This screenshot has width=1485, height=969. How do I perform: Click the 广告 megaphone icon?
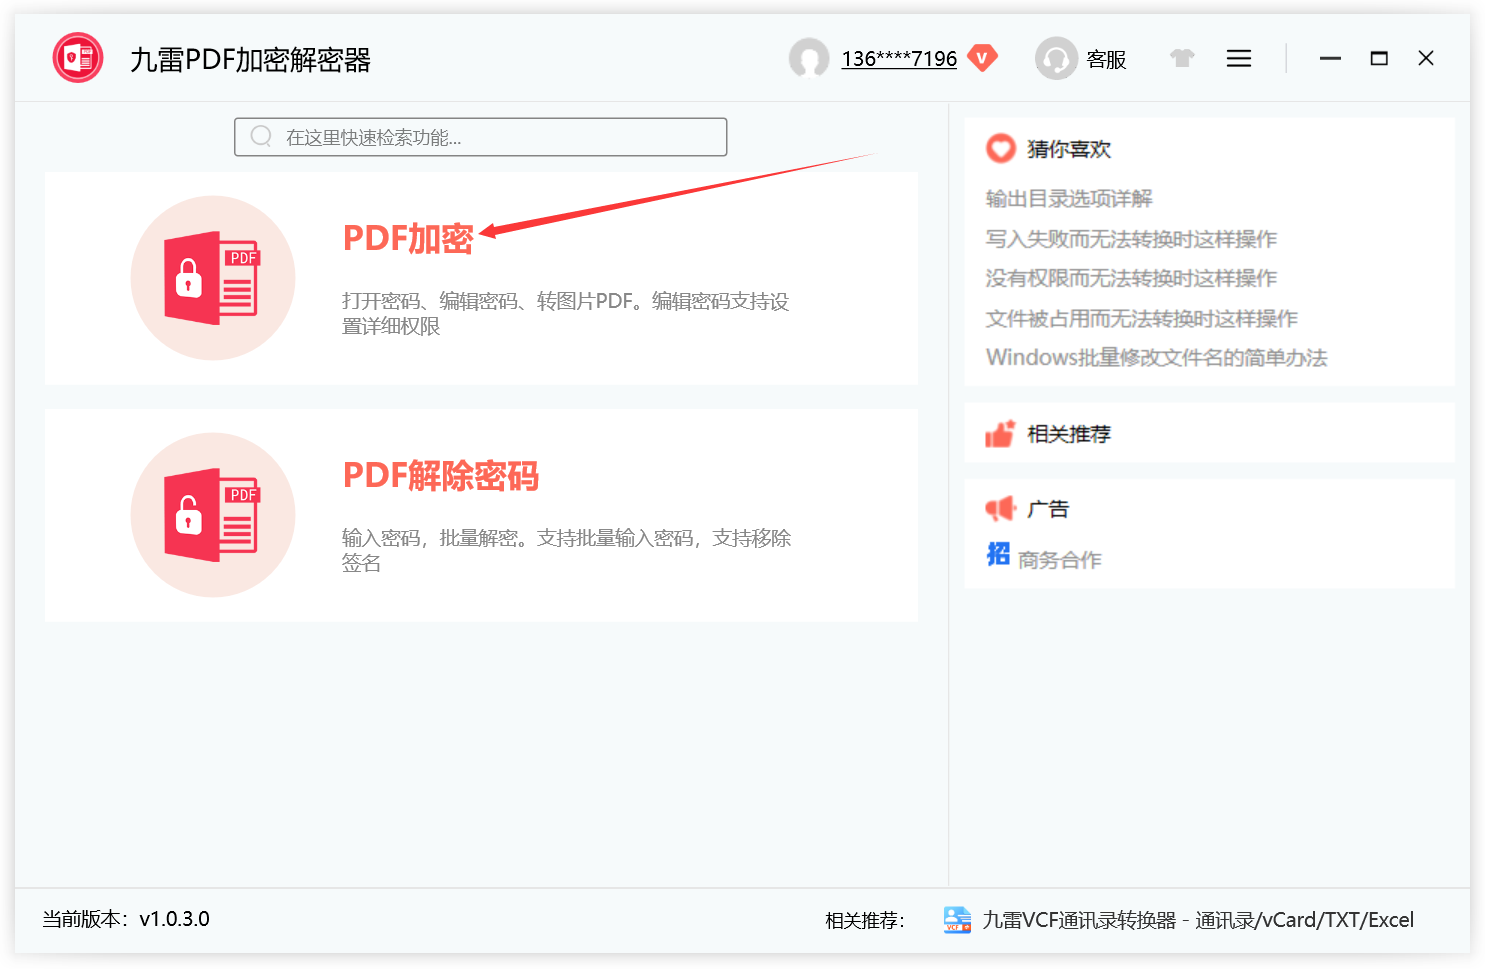point(1000,509)
